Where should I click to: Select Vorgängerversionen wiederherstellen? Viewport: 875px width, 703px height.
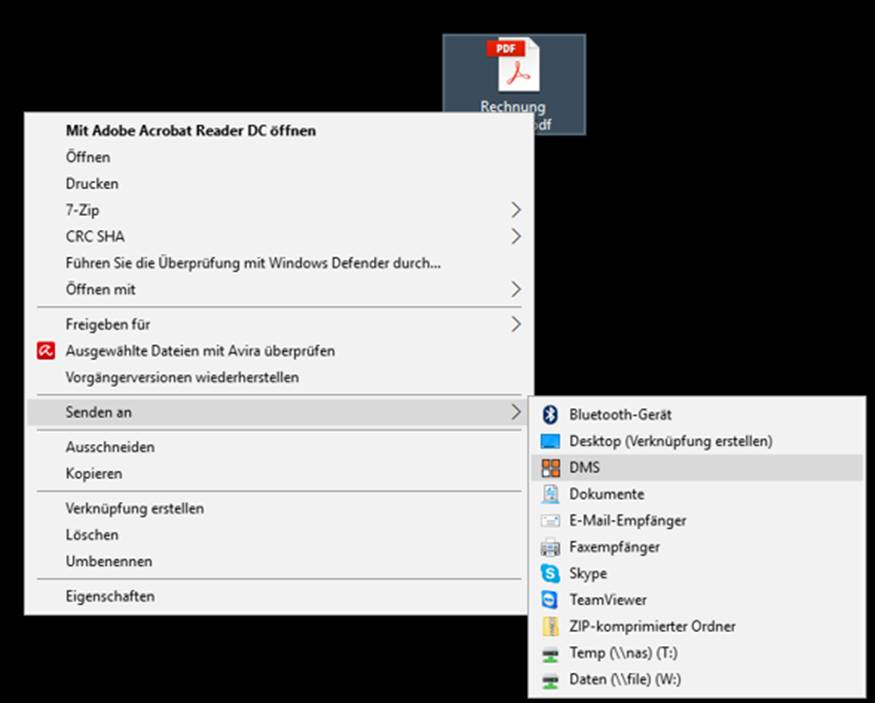[x=279, y=377]
